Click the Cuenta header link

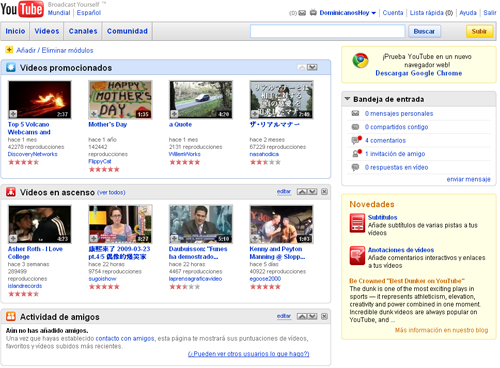[x=393, y=13]
